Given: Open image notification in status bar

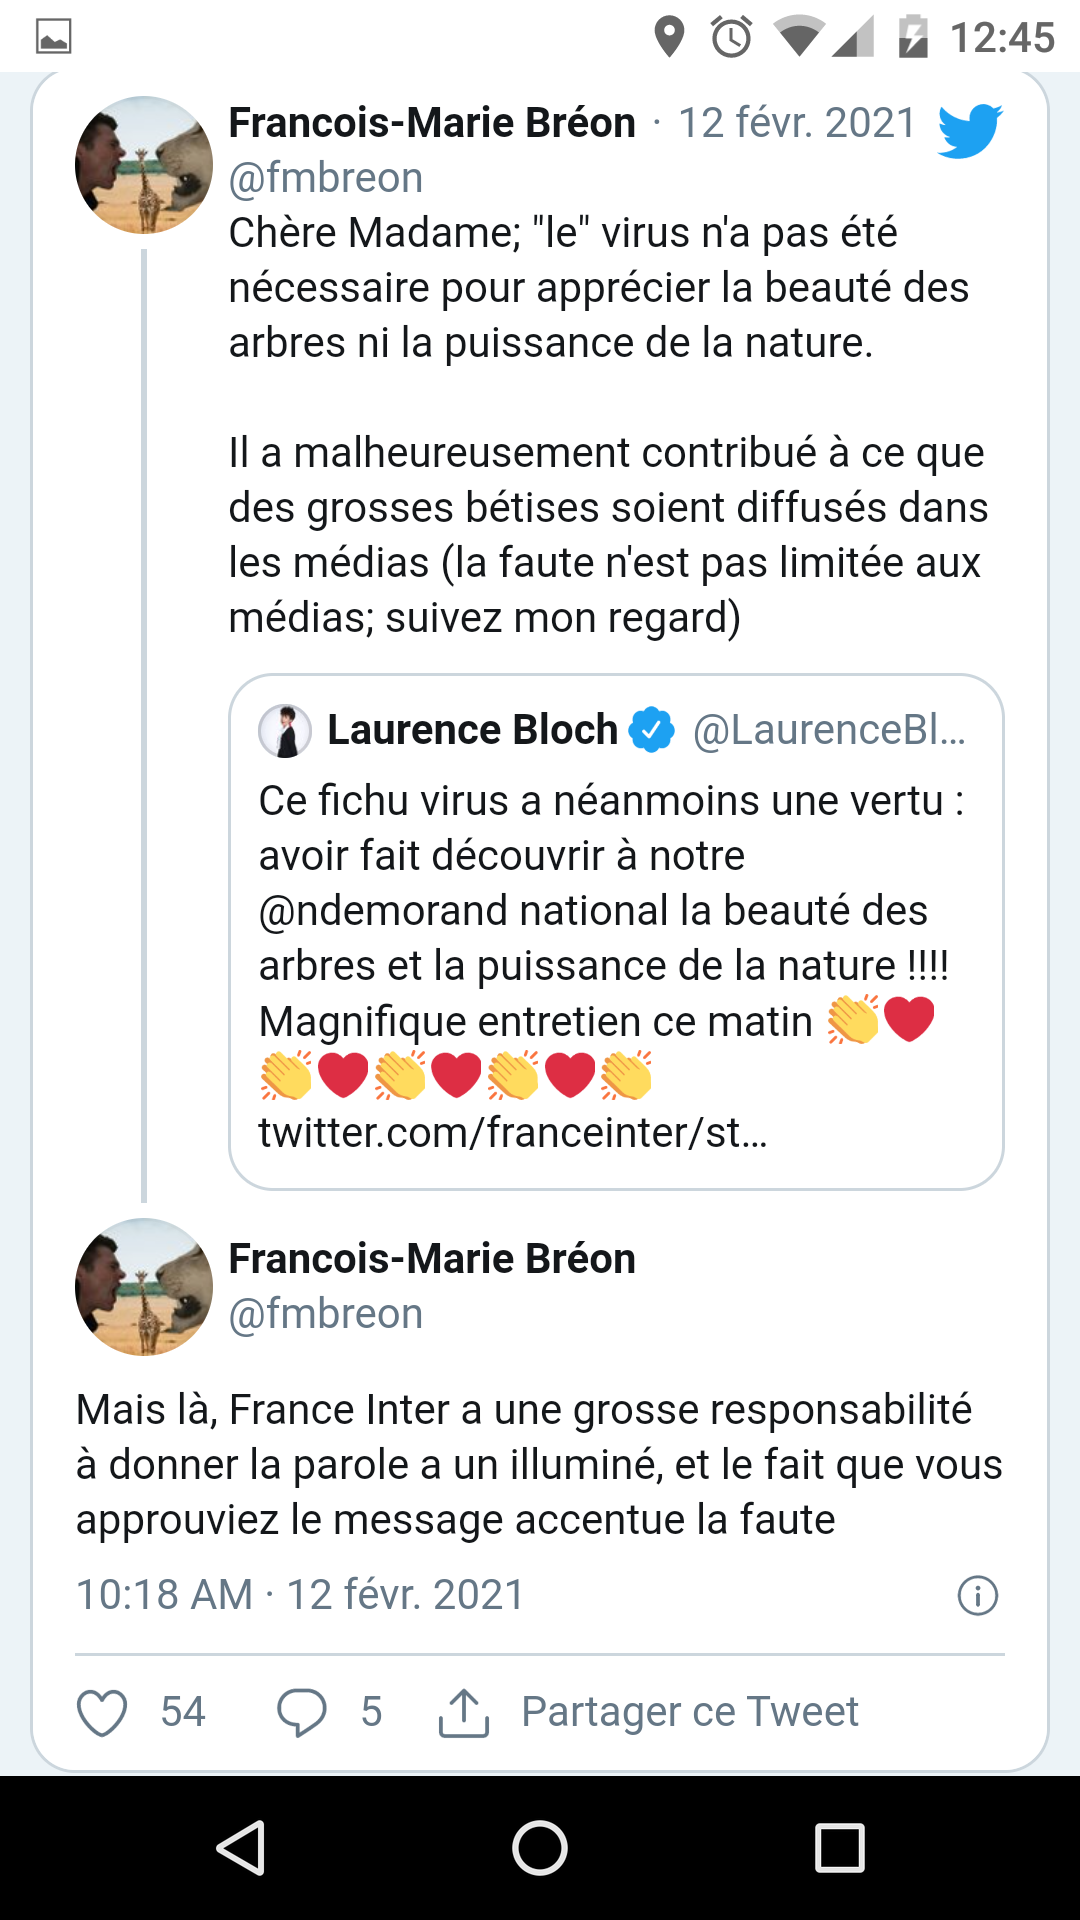Looking at the screenshot, I should tap(53, 37).
